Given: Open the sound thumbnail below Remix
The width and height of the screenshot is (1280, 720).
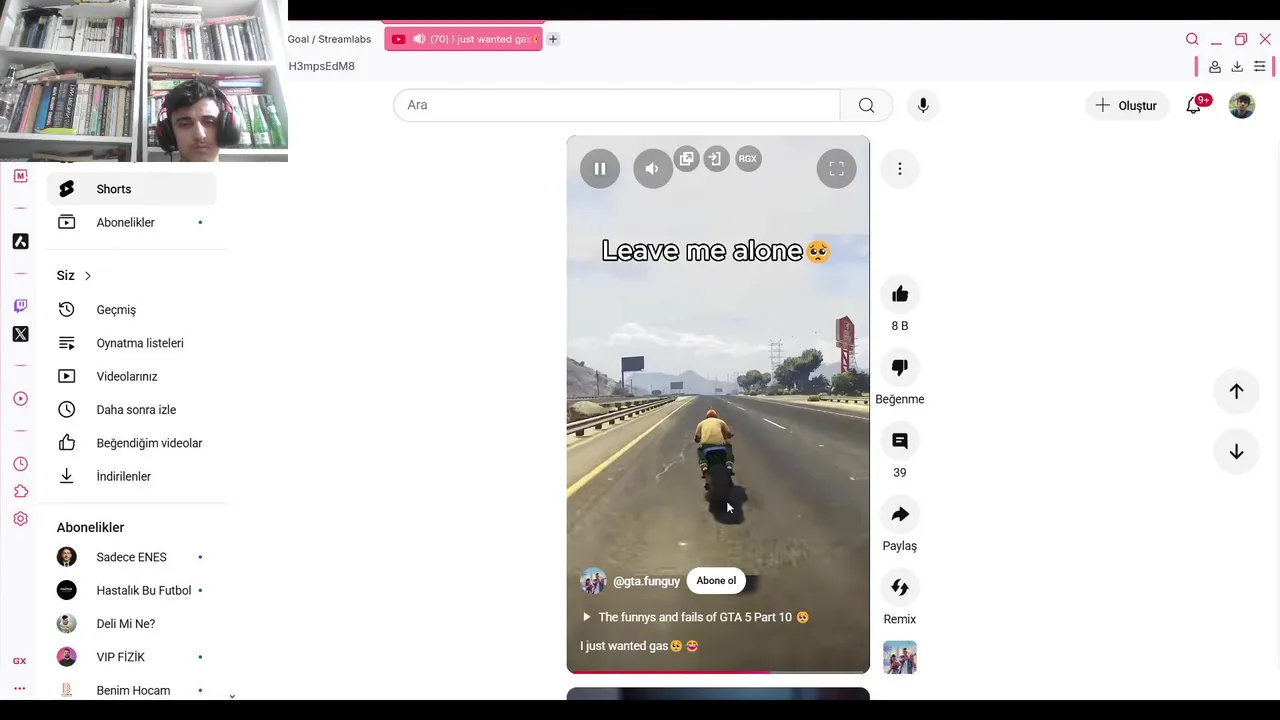Looking at the screenshot, I should coord(900,657).
